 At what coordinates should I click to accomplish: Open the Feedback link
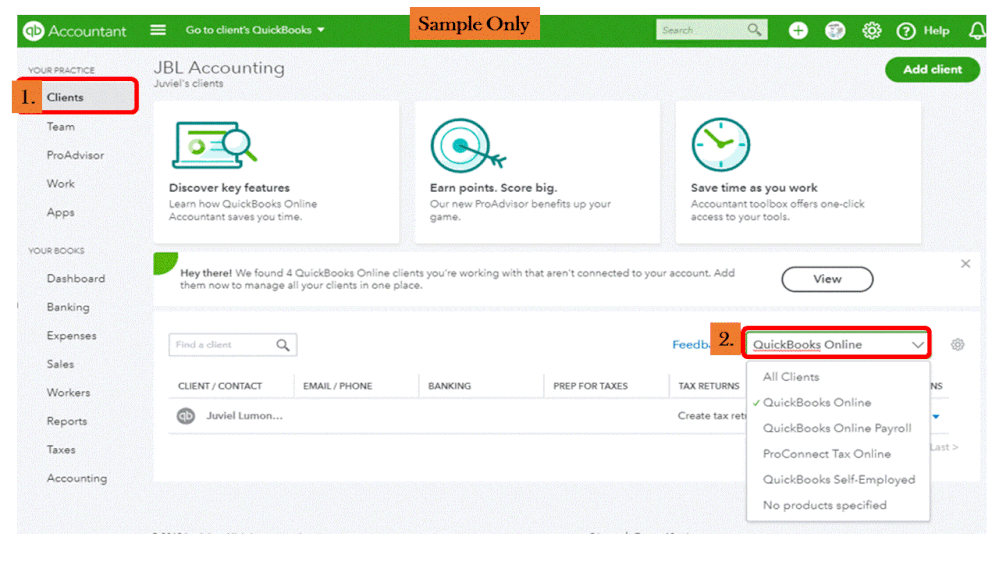[691, 345]
